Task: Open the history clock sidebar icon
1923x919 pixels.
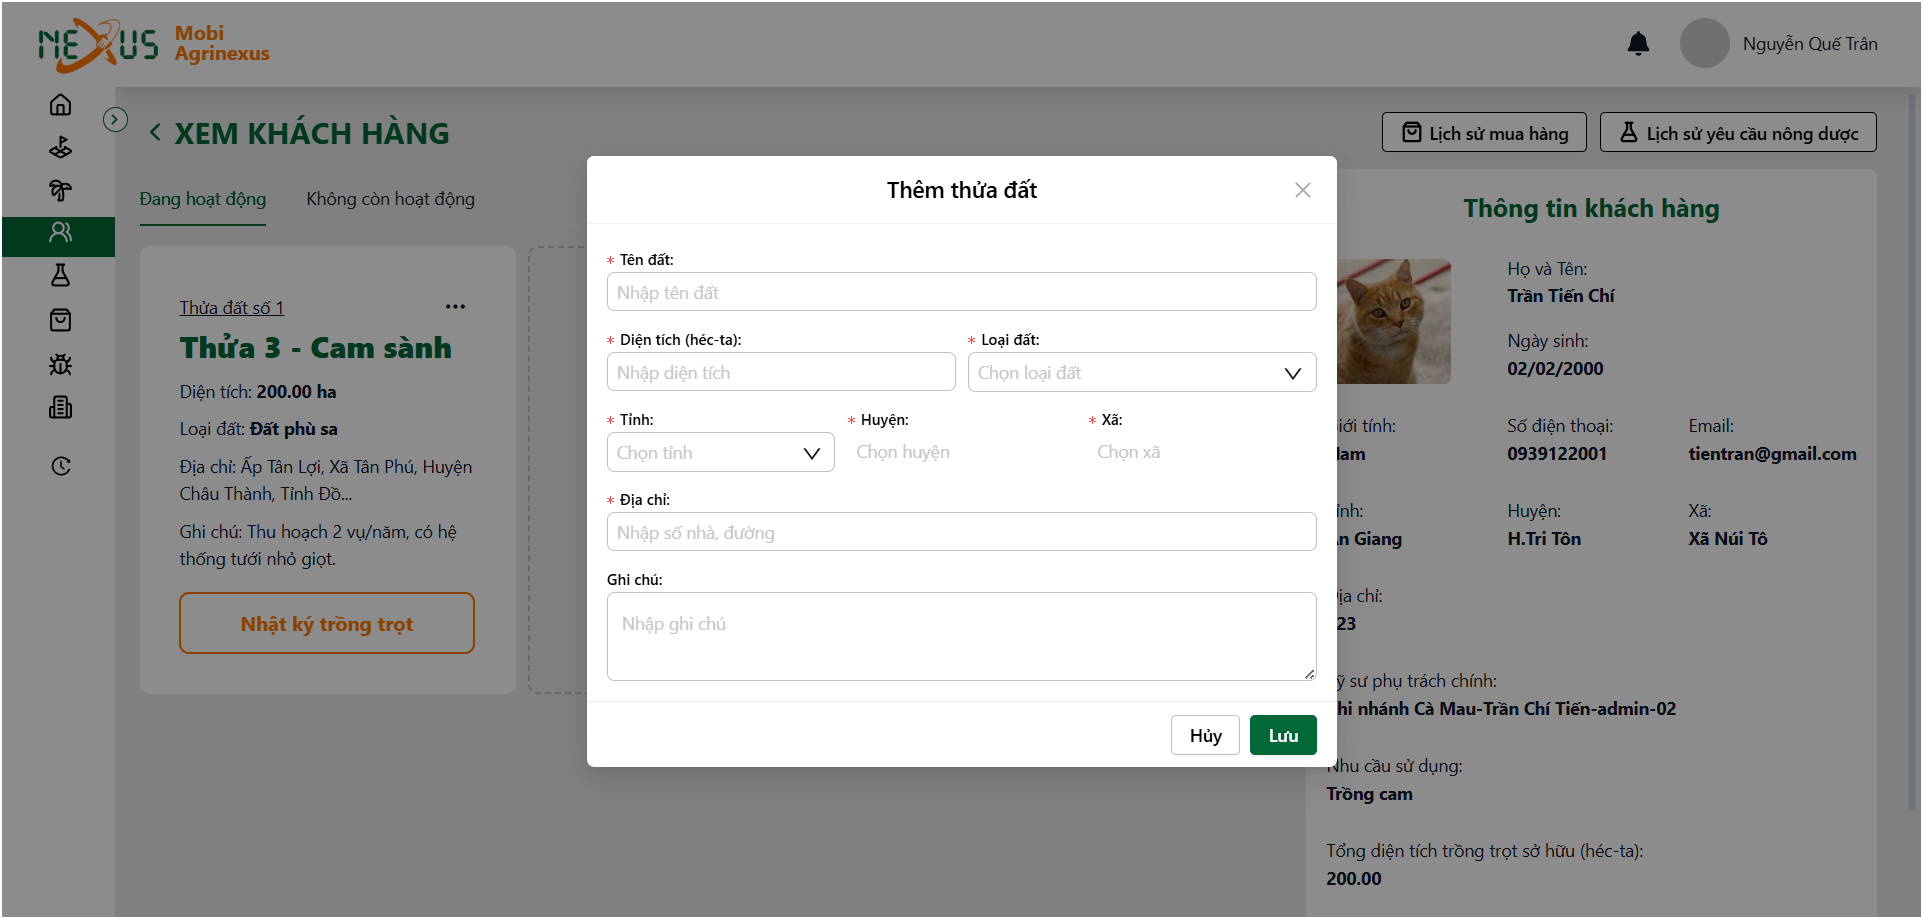Action: point(60,466)
